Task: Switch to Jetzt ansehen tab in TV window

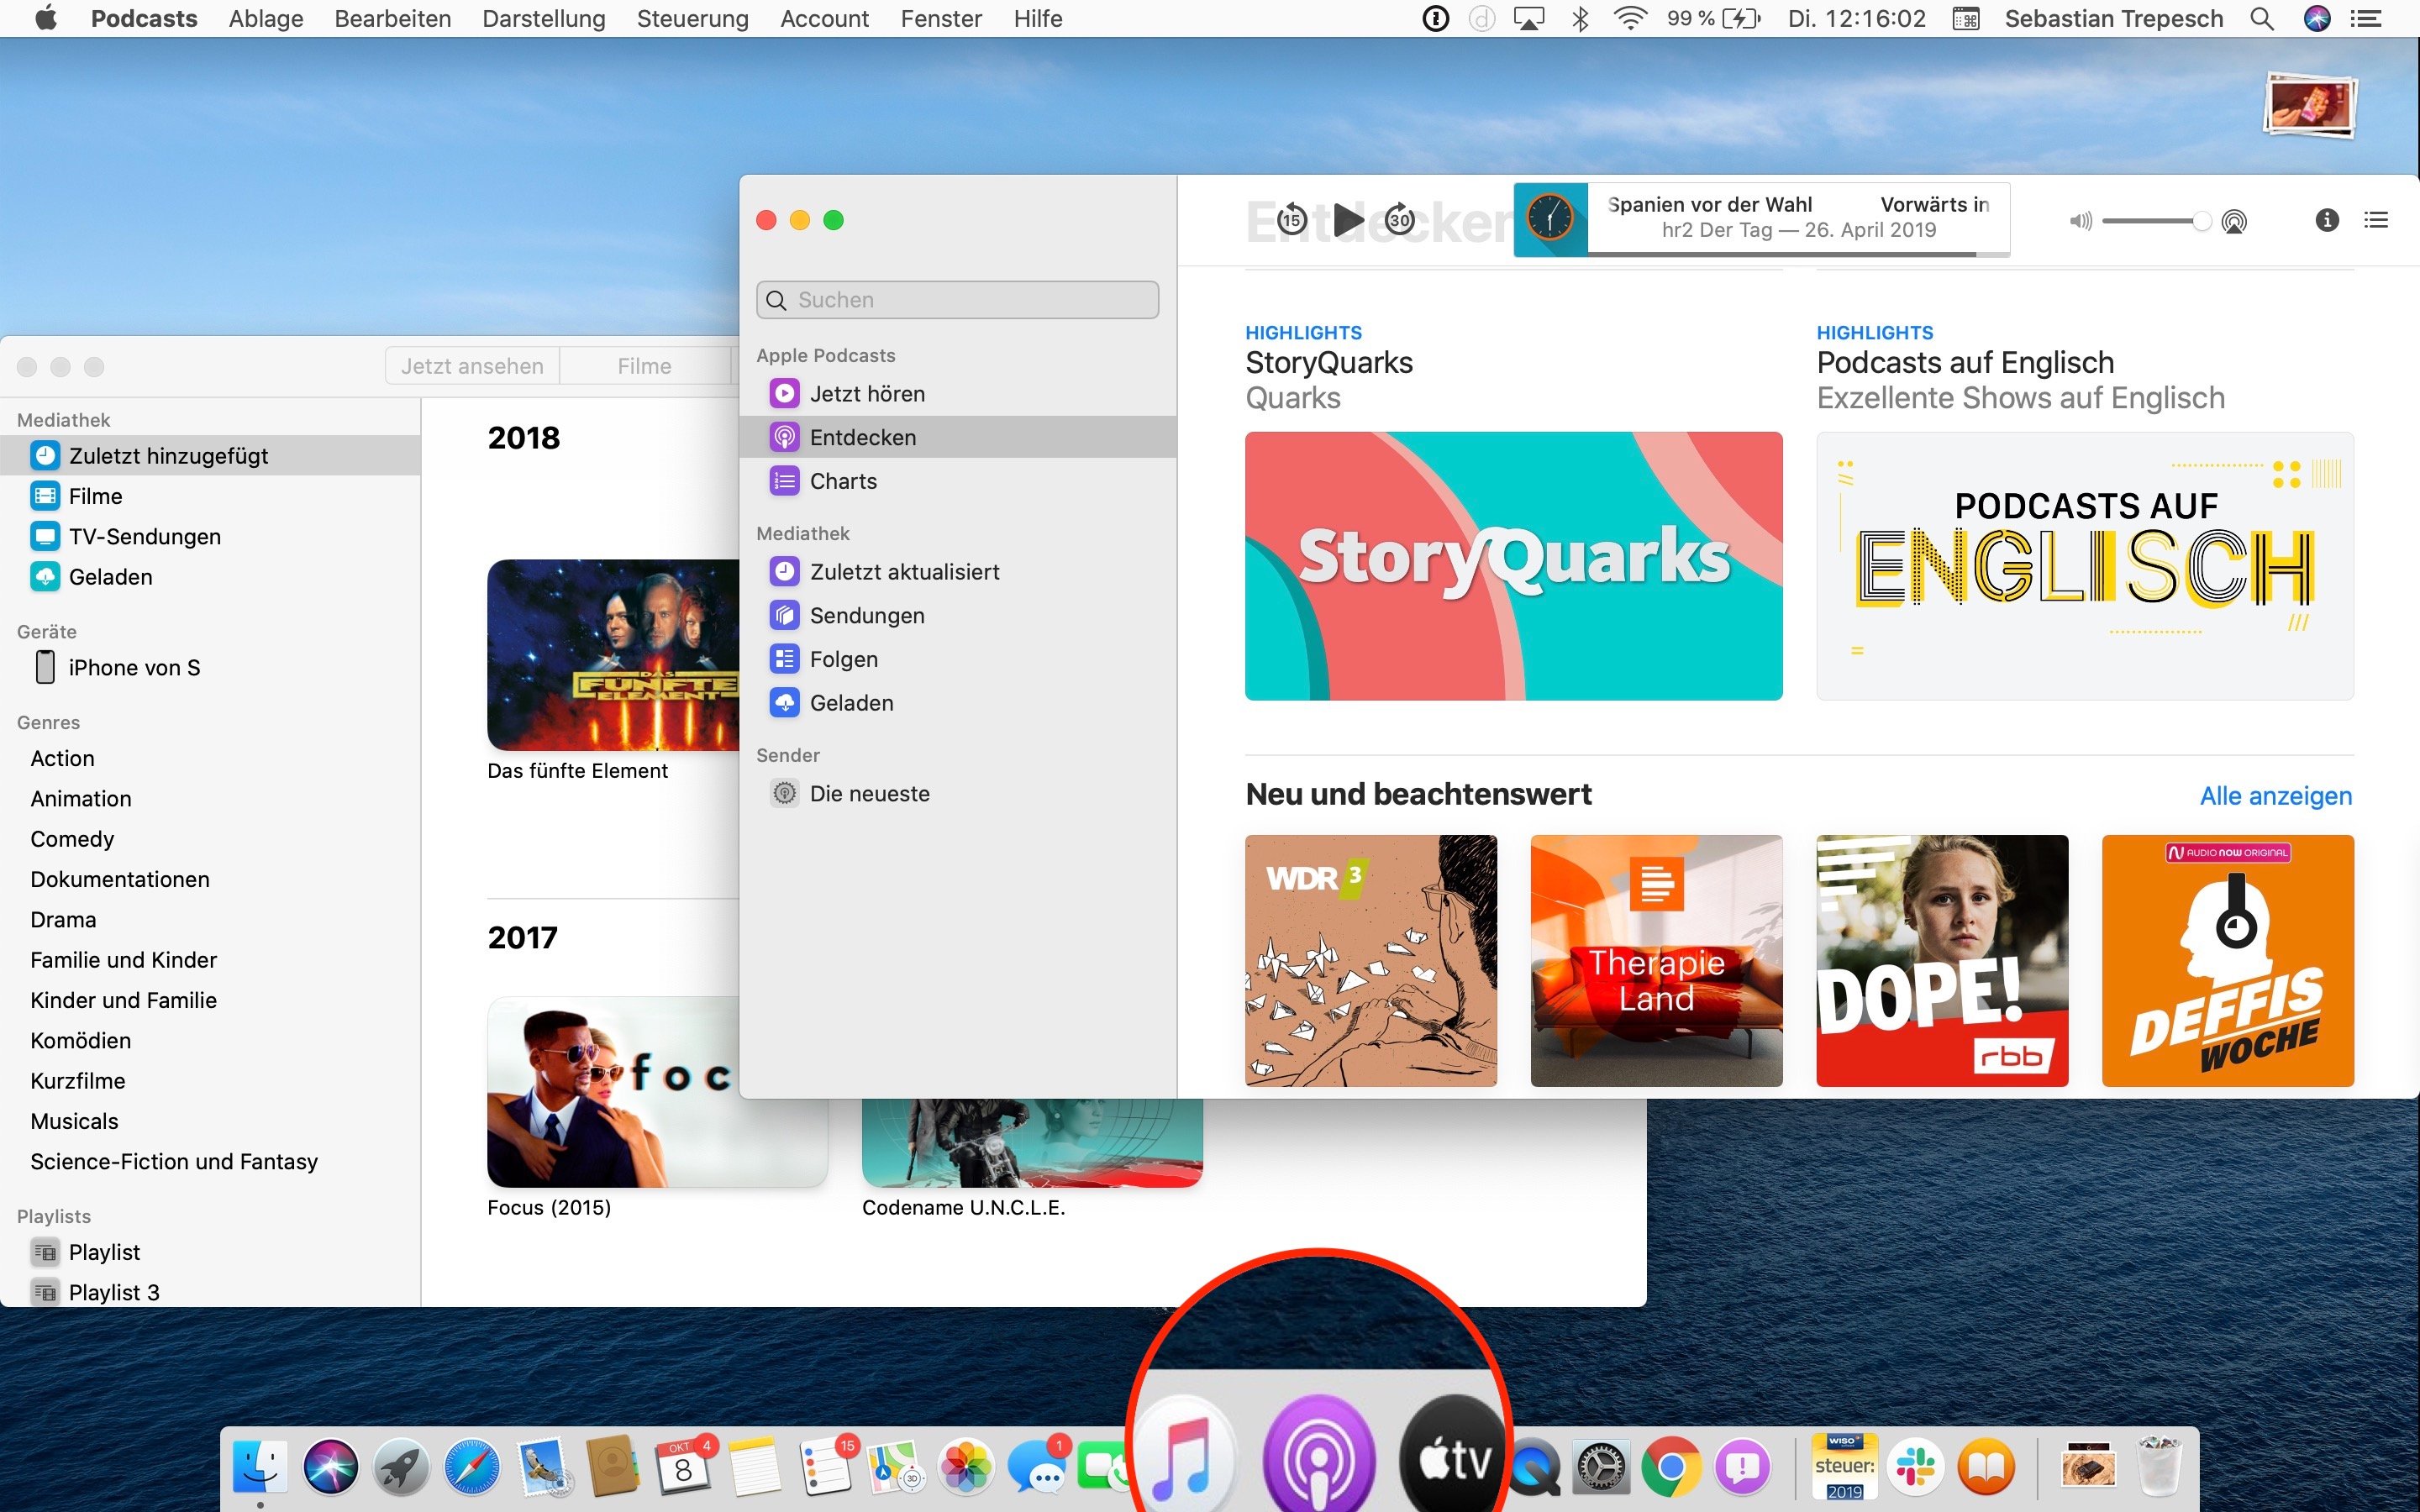Action: point(472,366)
